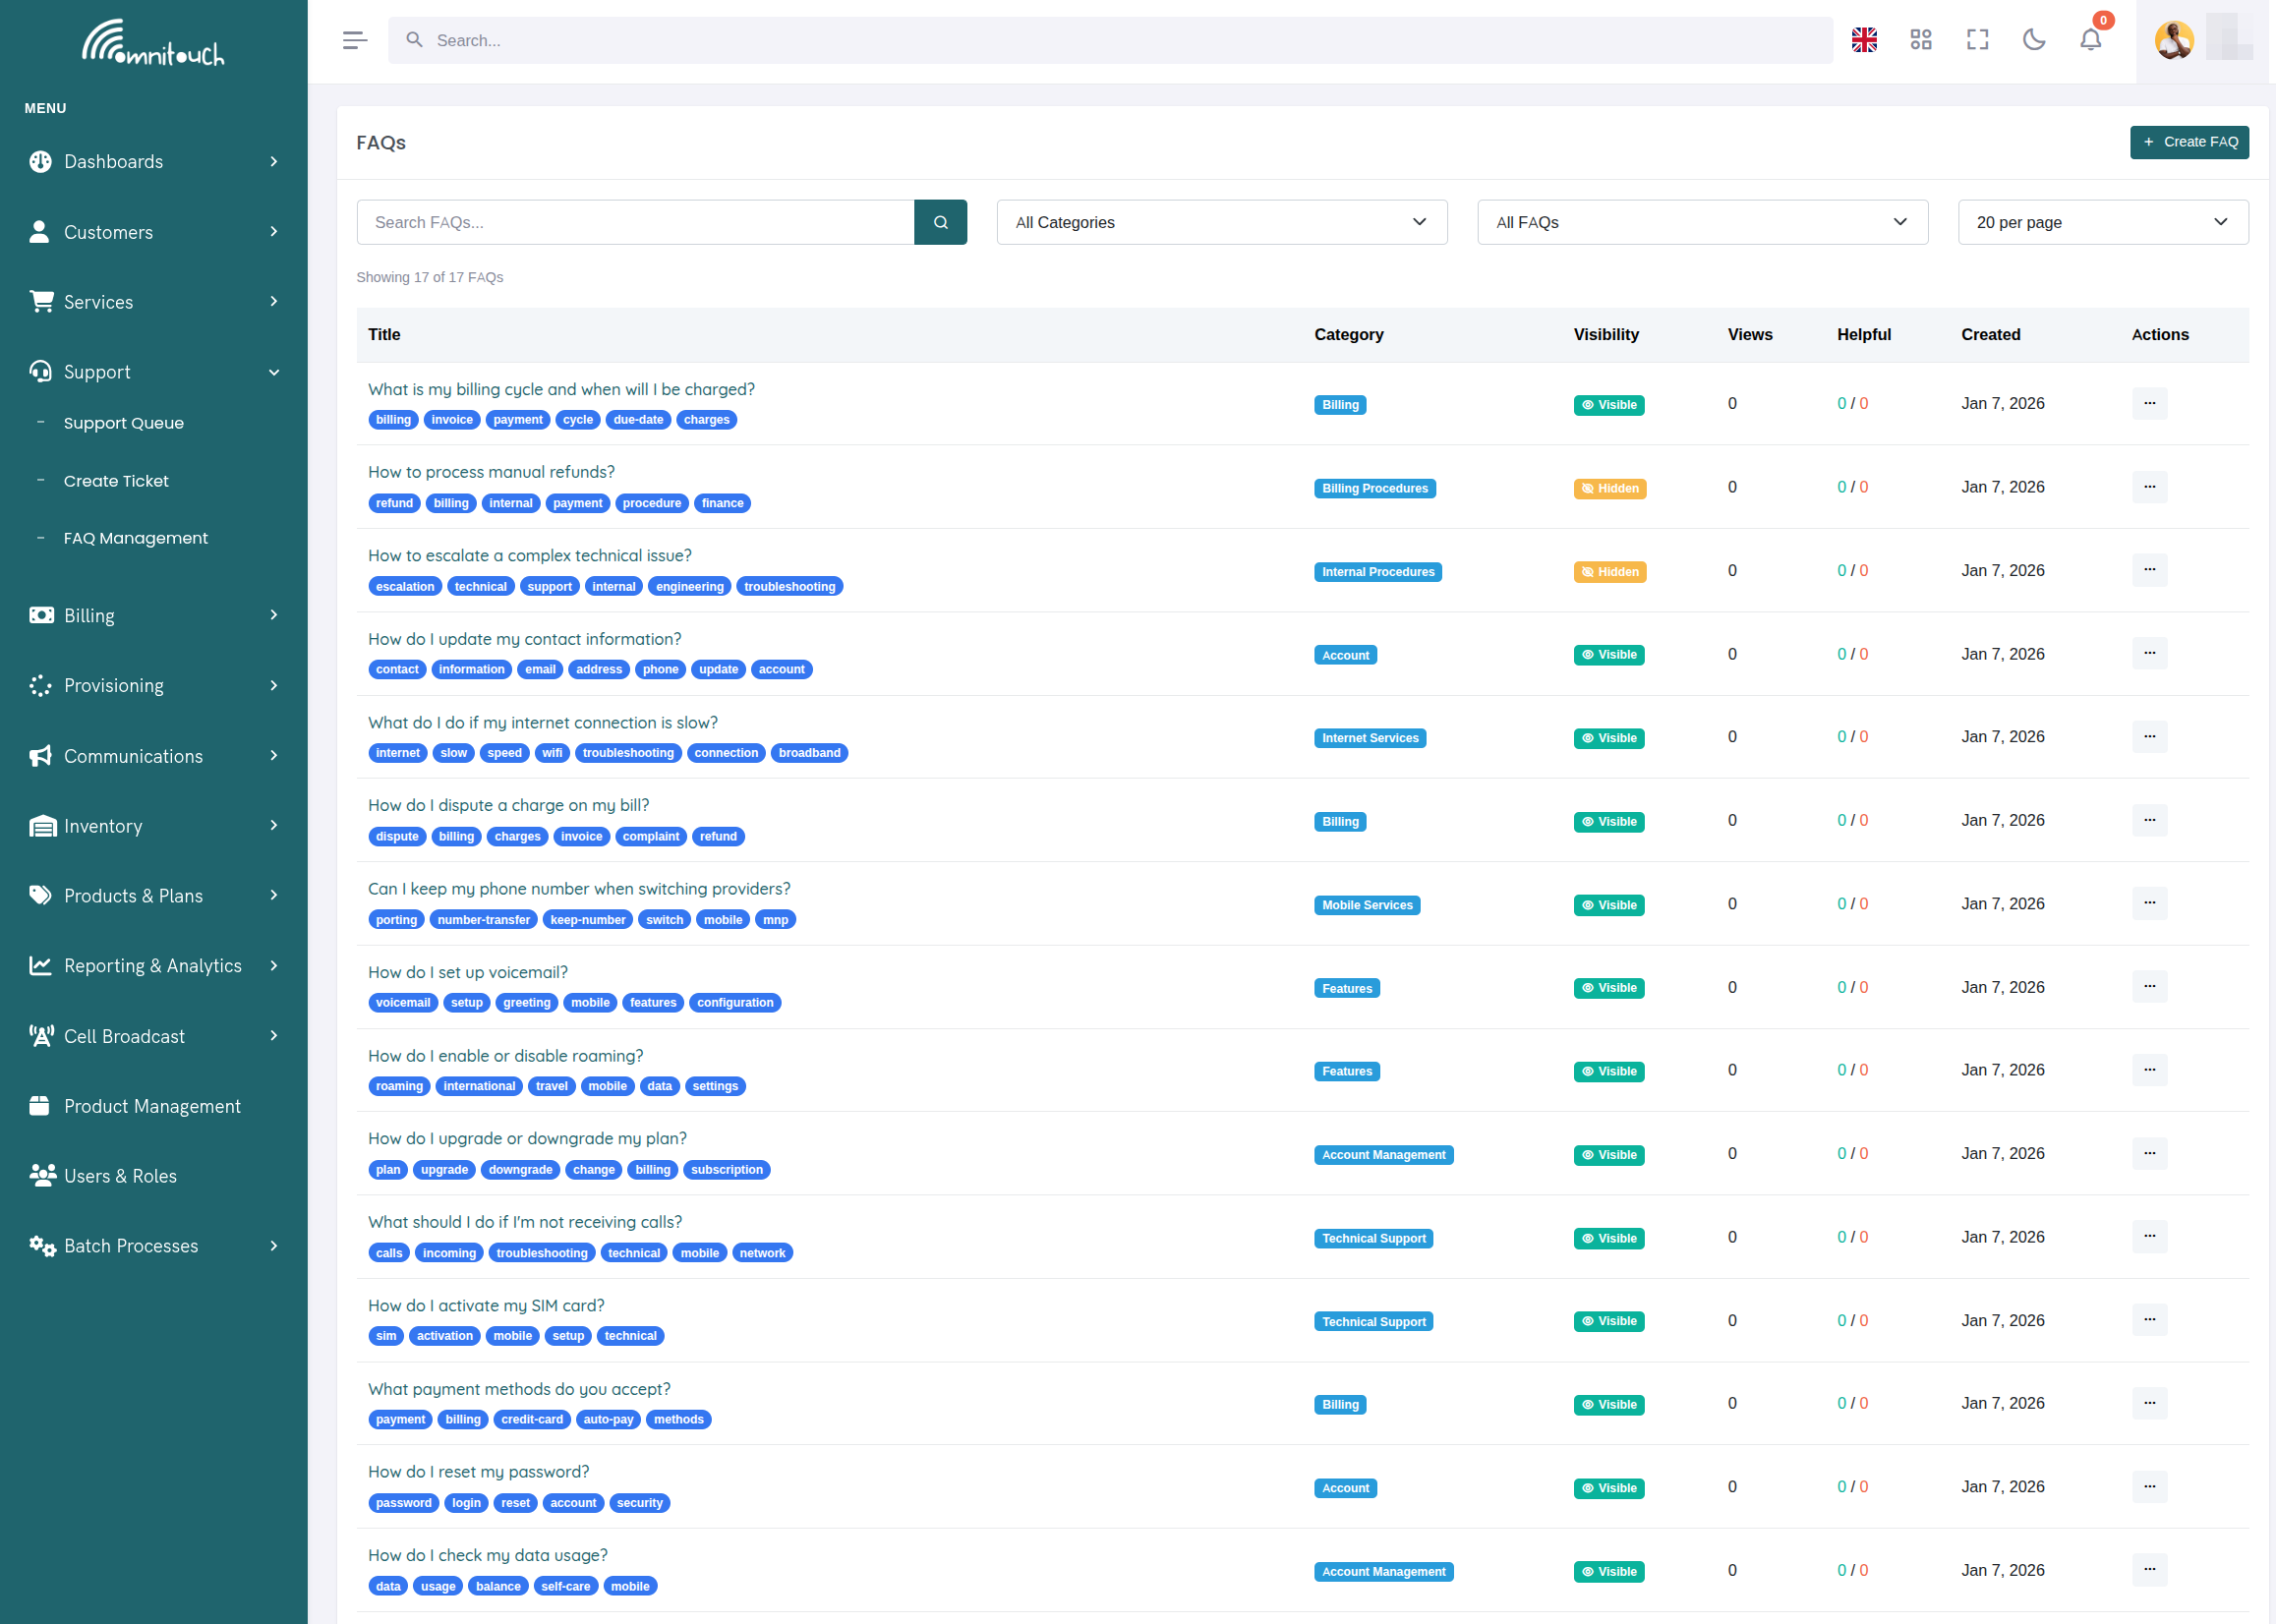Image resolution: width=2276 pixels, height=1624 pixels.
Task: Open the All Categories dropdown
Action: (x=1221, y=222)
